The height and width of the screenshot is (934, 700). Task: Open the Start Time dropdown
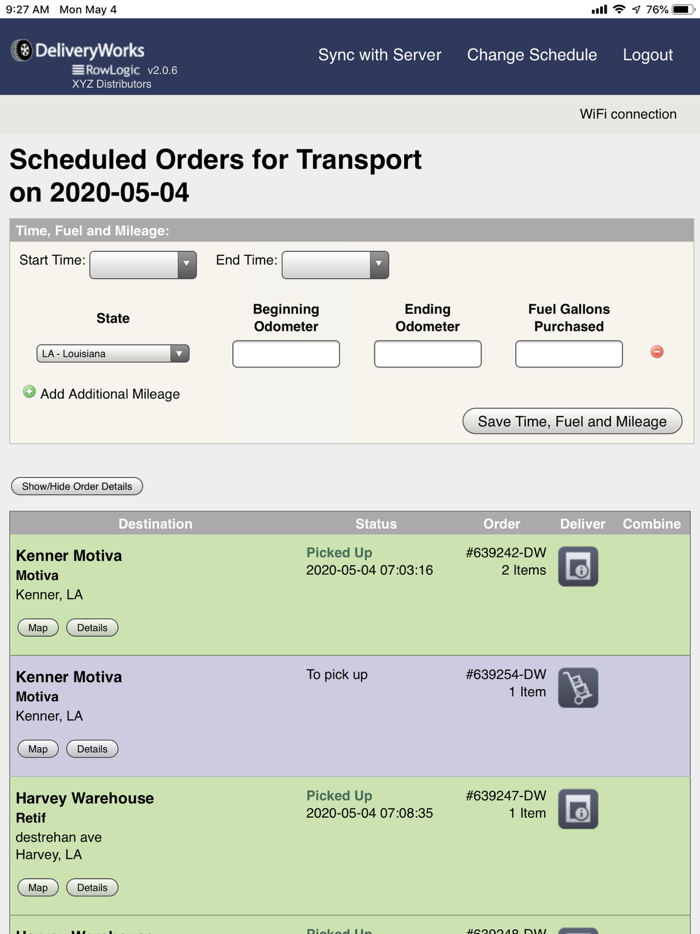143,265
